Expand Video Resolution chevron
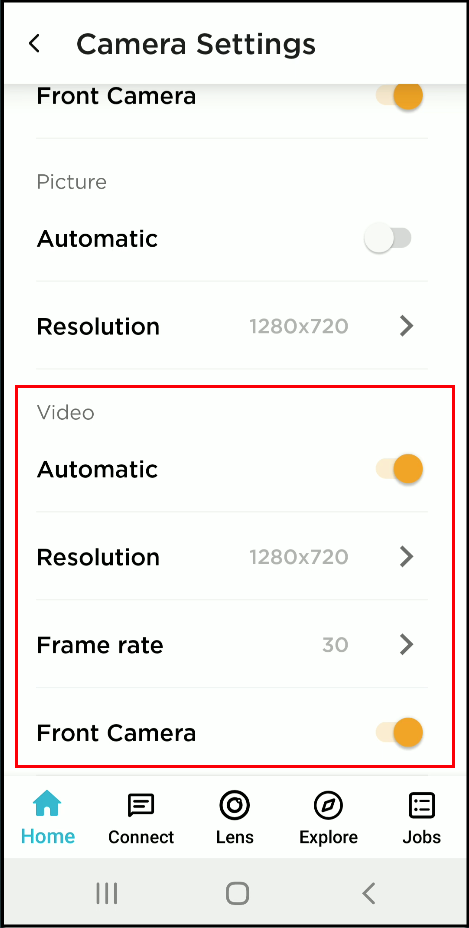 pos(406,557)
